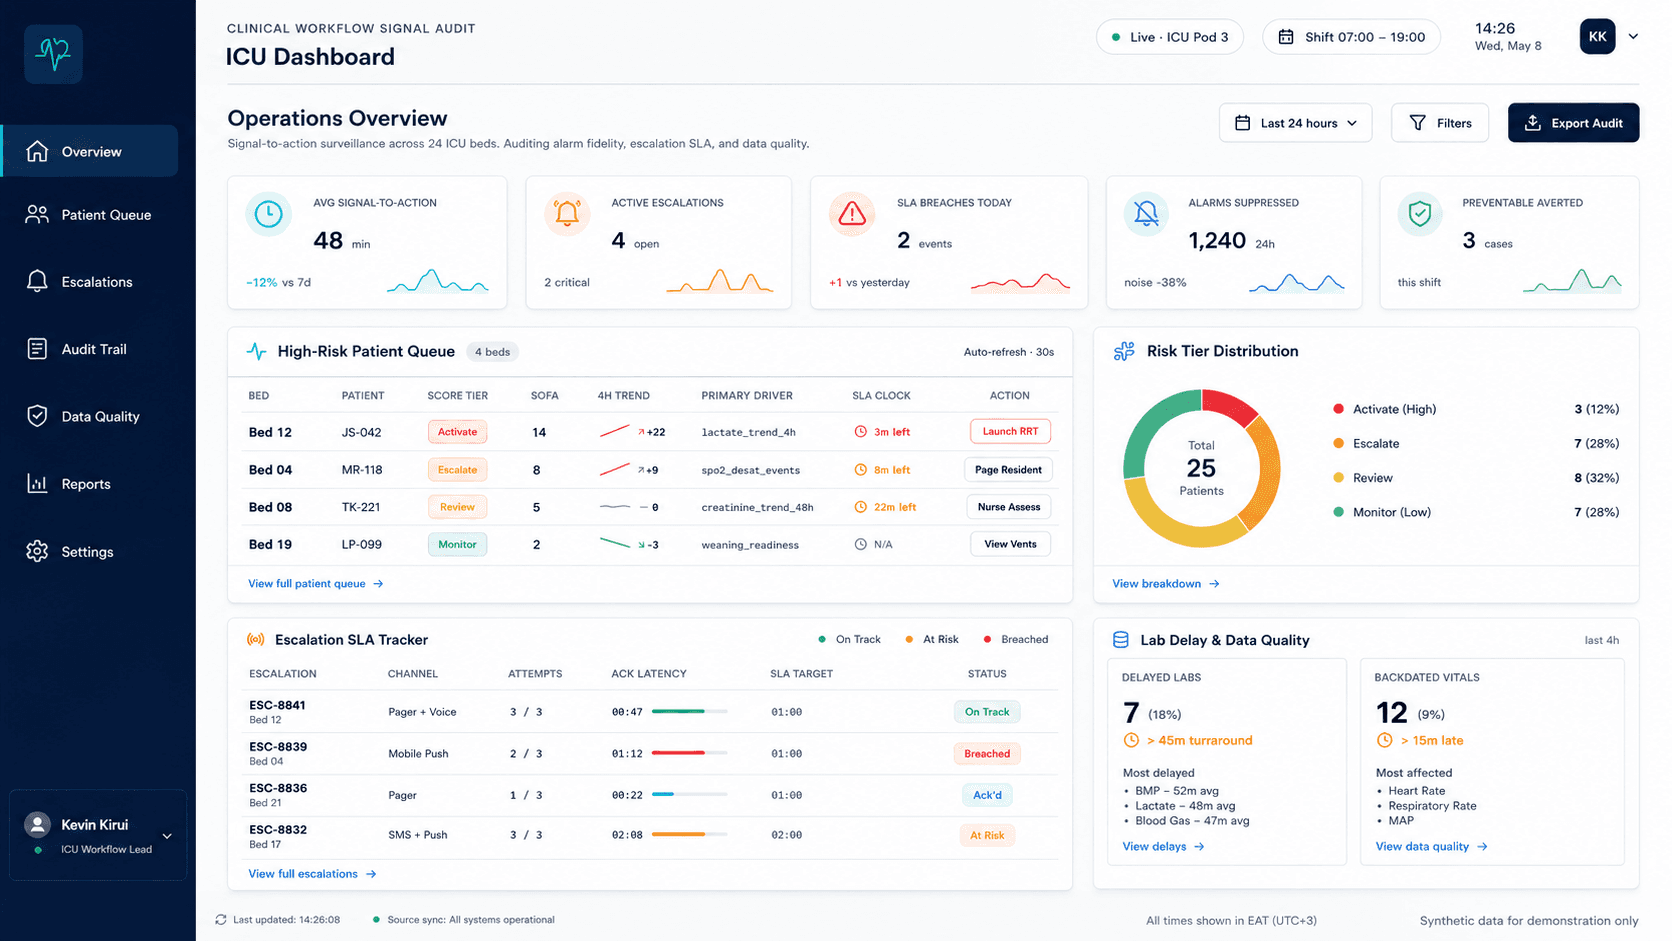Expand the chevron next to KK avatar
The image size is (1672, 941).
(1633, 37)
